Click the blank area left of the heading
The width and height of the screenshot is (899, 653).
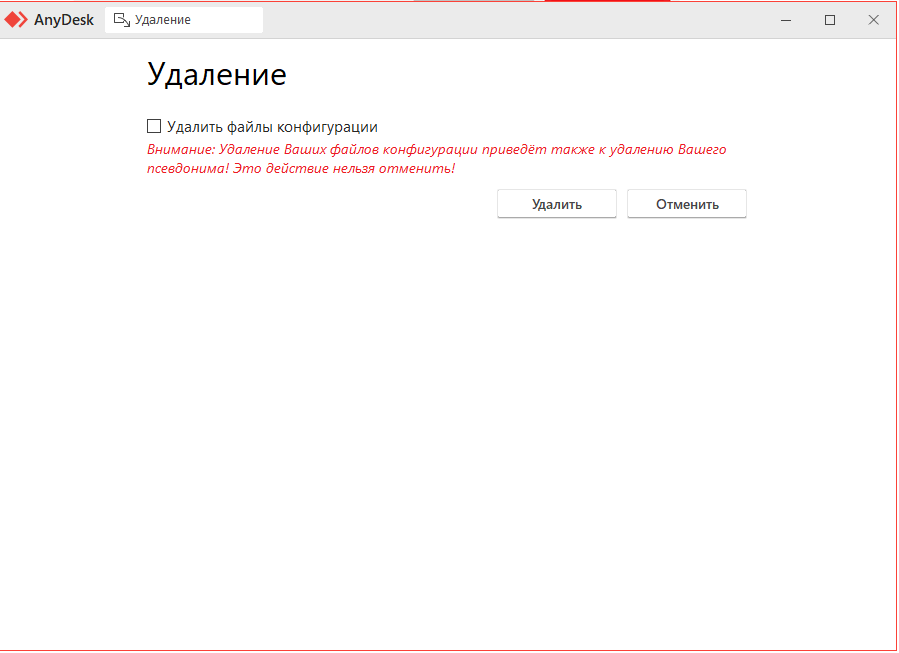[x=70, y=75]
